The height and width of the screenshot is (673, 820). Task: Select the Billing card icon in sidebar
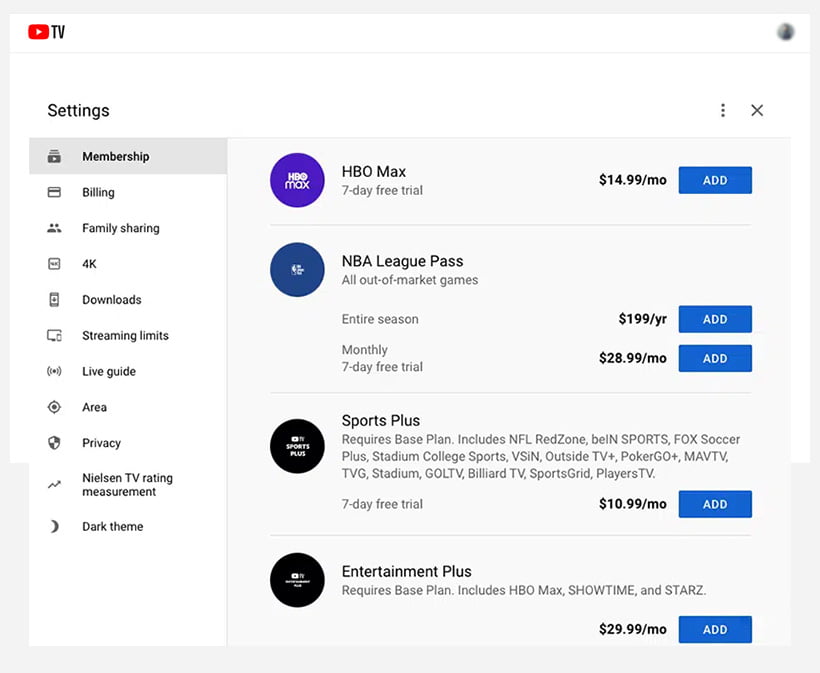[x=57, y=192]
